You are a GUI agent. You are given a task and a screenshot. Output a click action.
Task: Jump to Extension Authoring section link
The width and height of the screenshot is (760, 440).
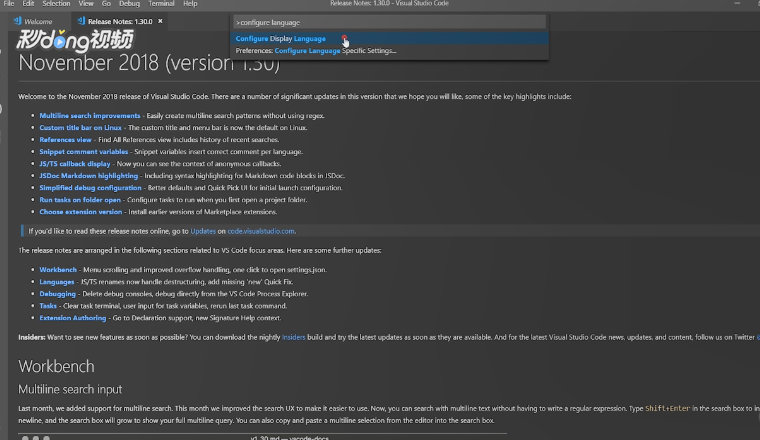tap(73, 318)
